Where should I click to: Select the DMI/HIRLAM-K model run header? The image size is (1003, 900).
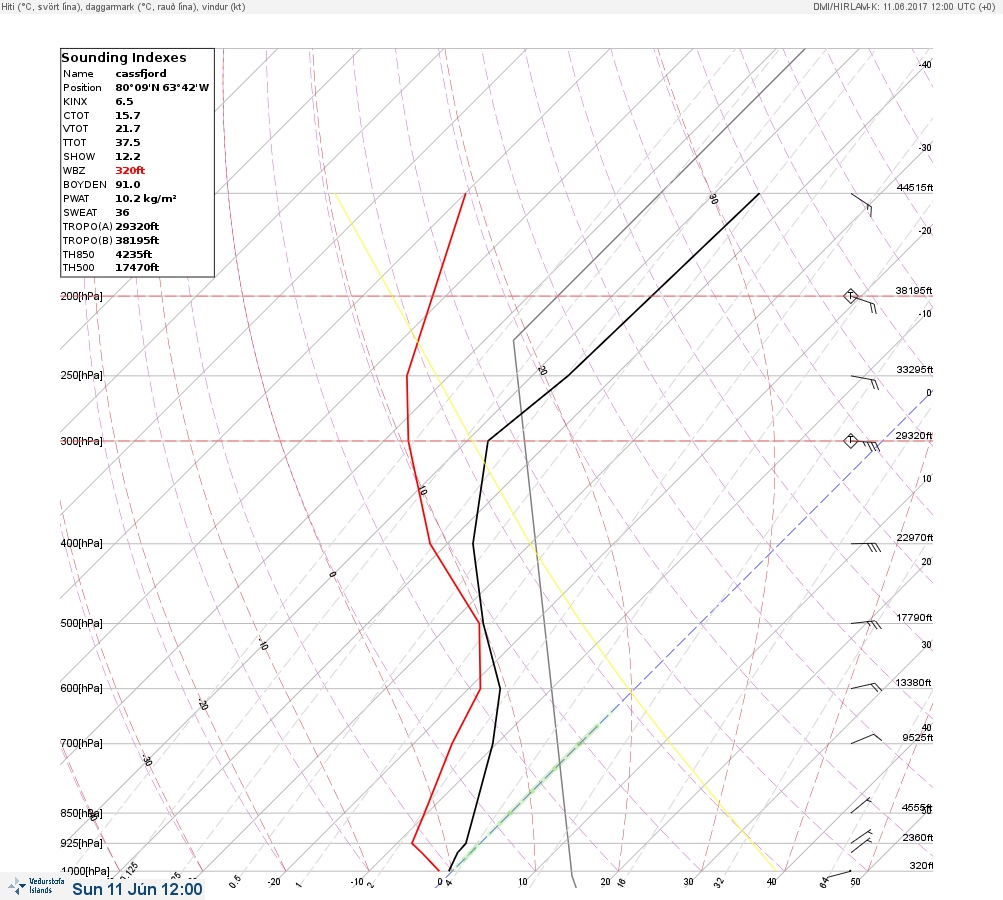pos(904,7)
